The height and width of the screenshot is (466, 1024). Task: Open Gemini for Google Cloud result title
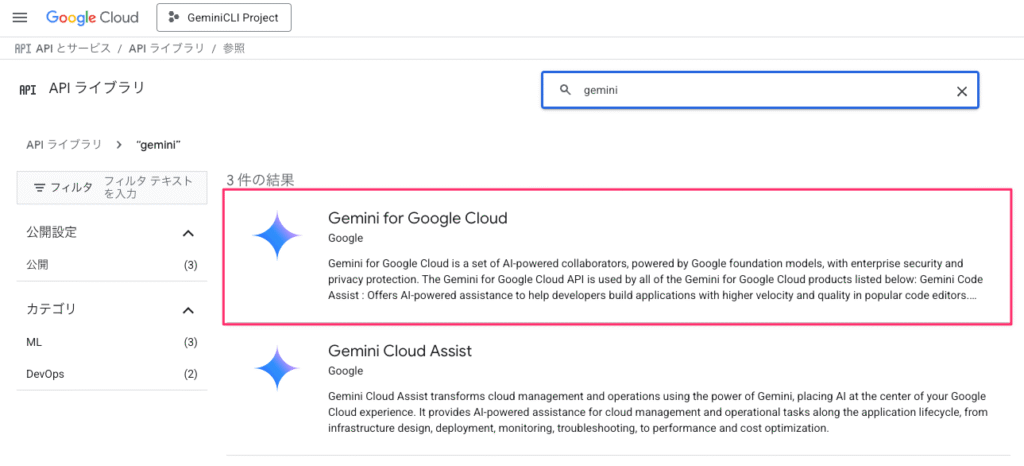(417, 218)
